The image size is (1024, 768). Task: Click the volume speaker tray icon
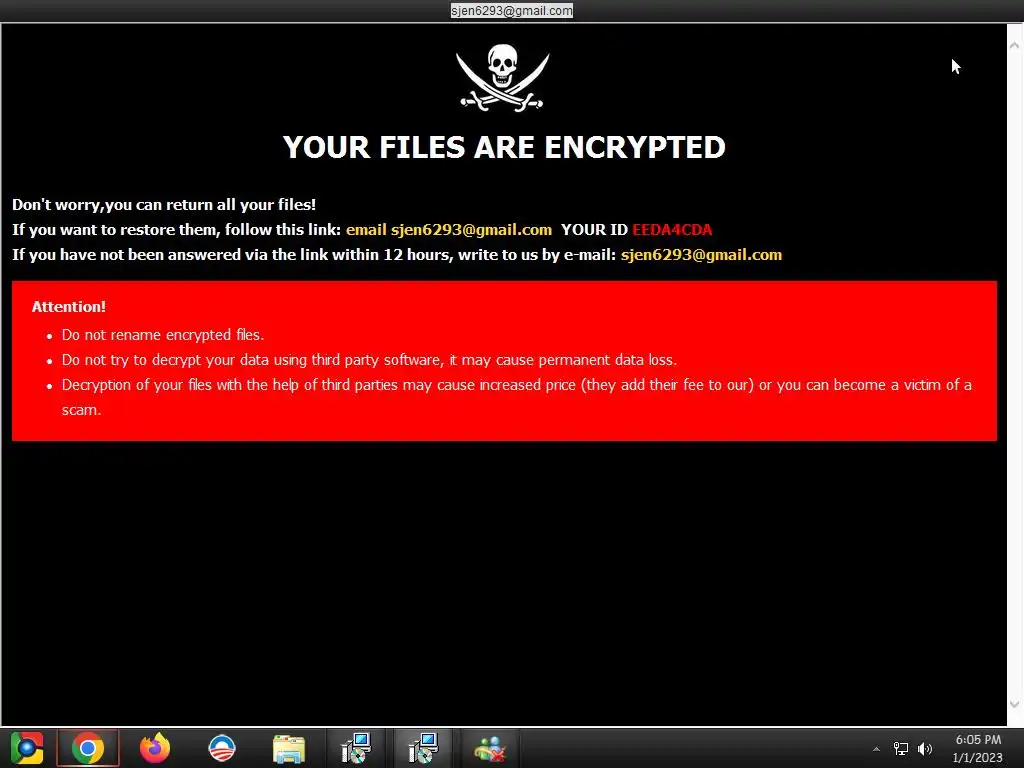[x=925, y=748]
